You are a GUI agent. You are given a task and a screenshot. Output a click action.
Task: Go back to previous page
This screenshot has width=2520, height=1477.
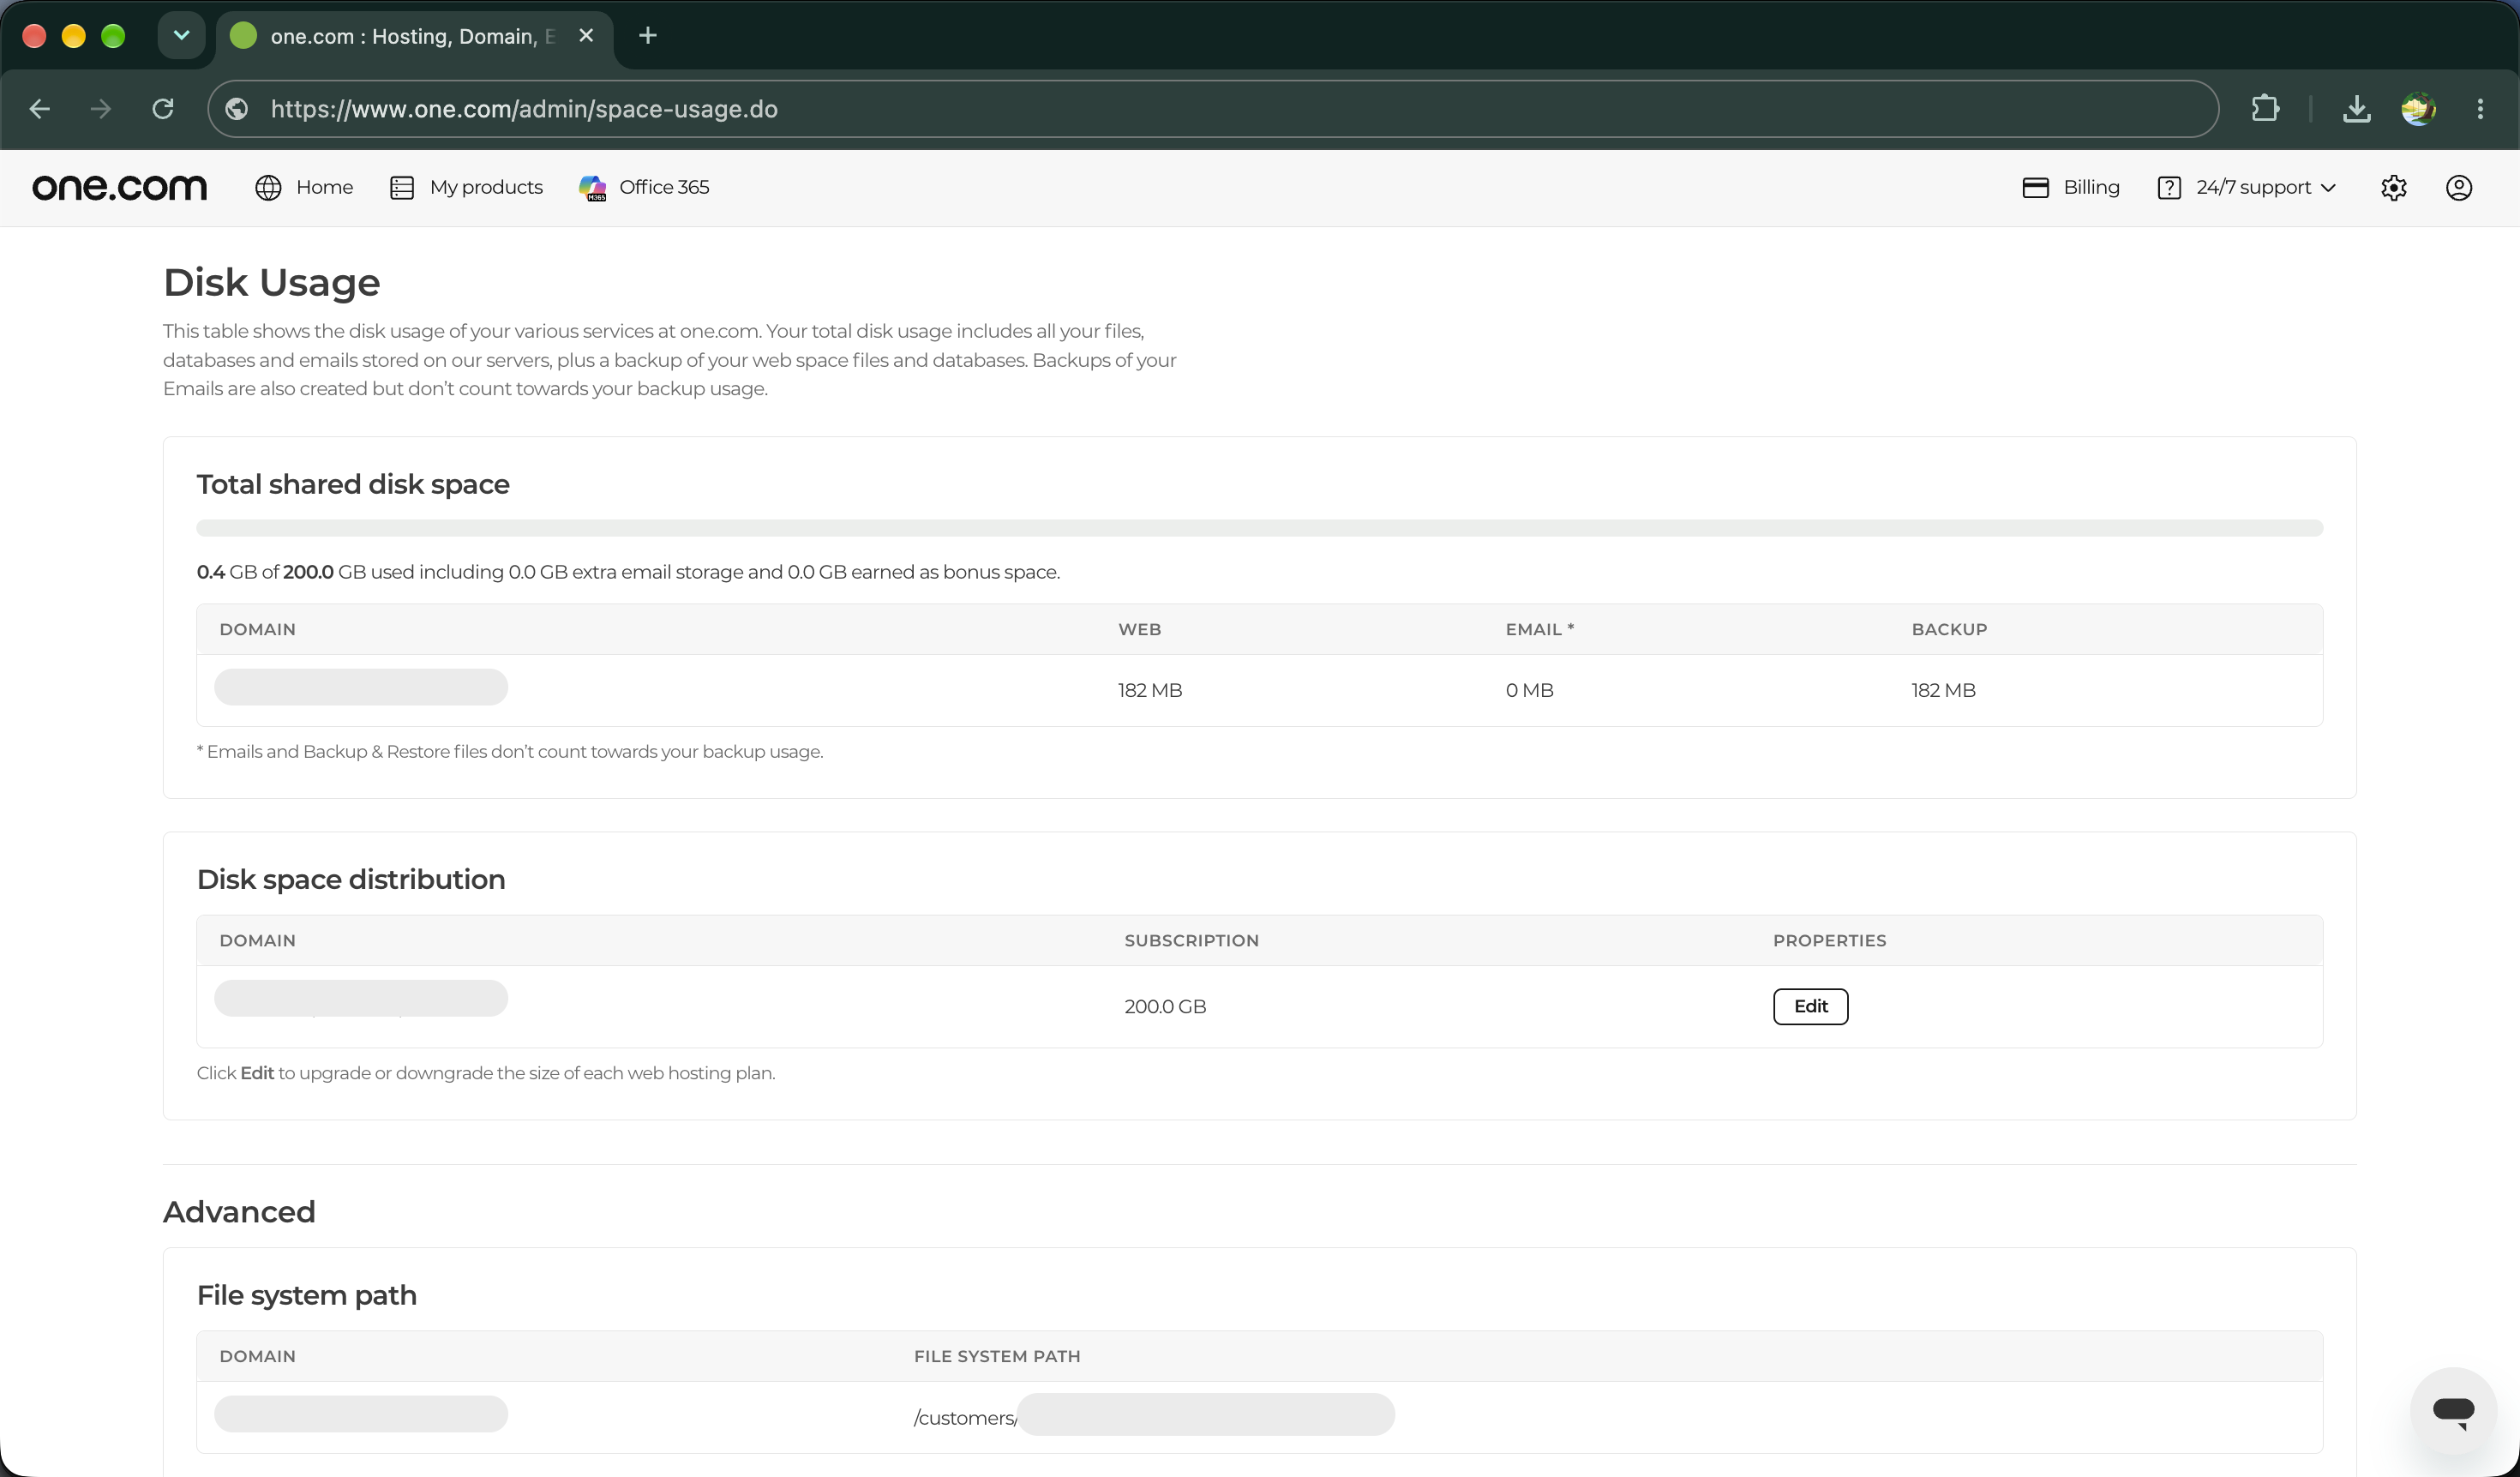click(40, 108)
